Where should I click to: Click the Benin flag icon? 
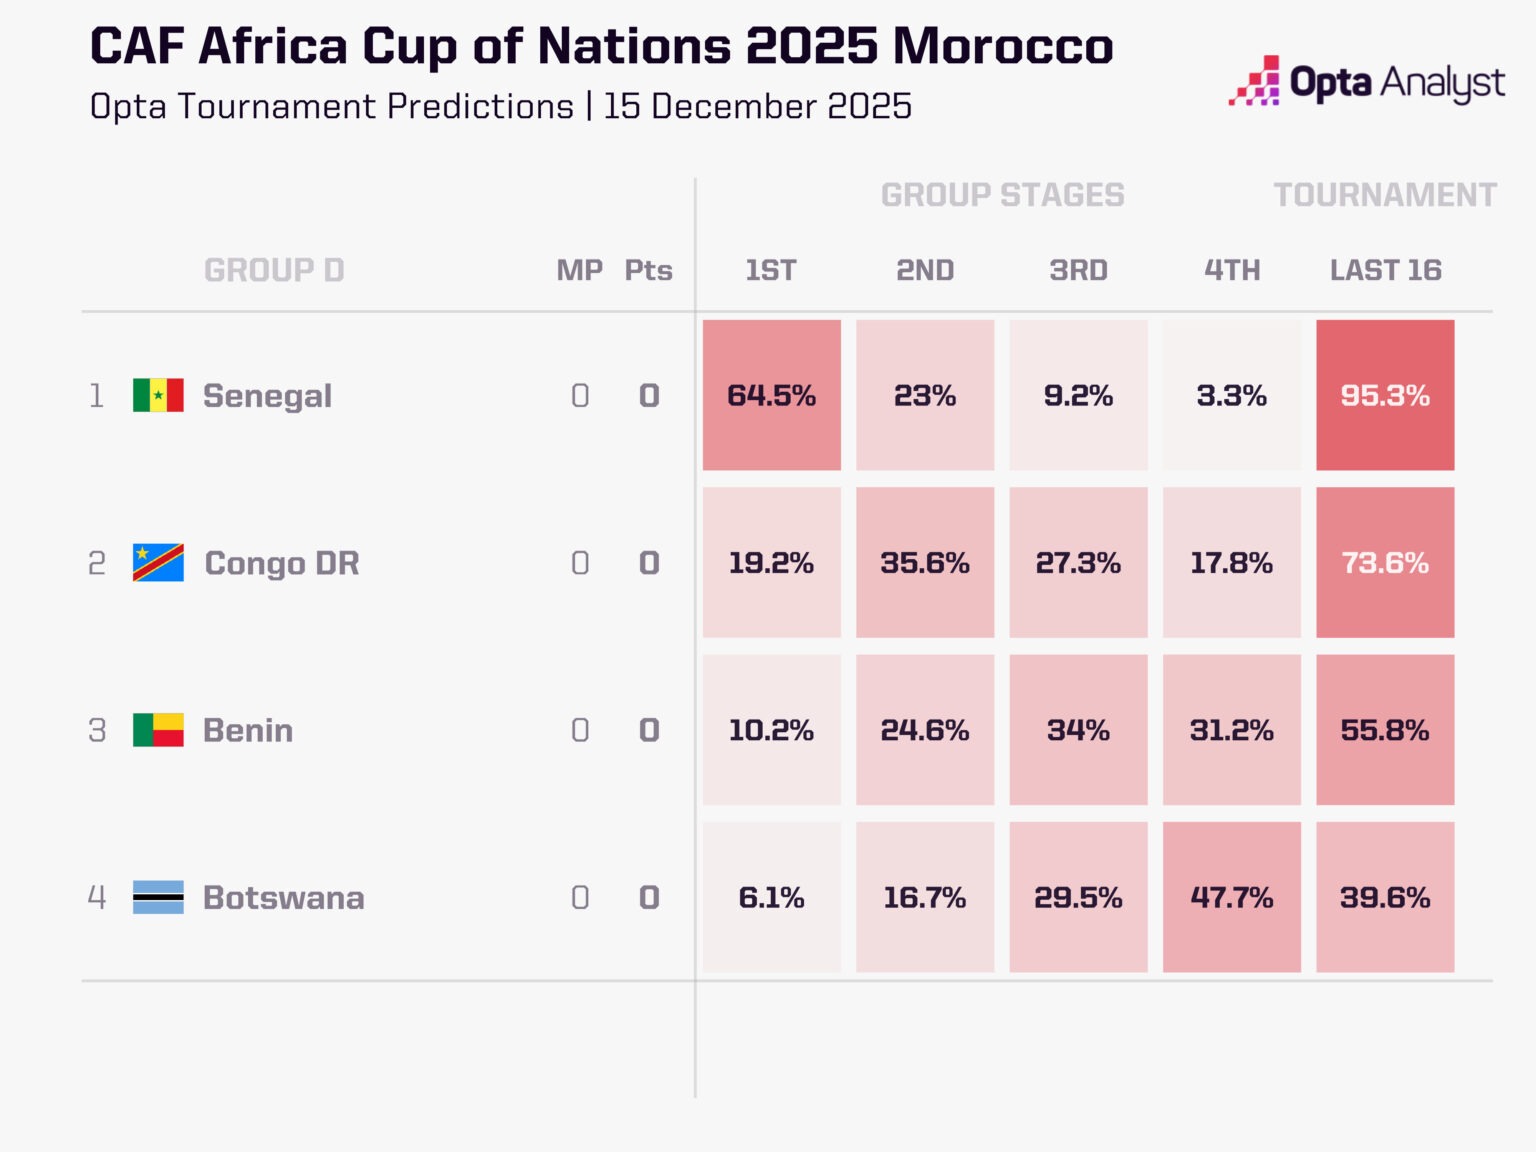(x=158, y=730)
